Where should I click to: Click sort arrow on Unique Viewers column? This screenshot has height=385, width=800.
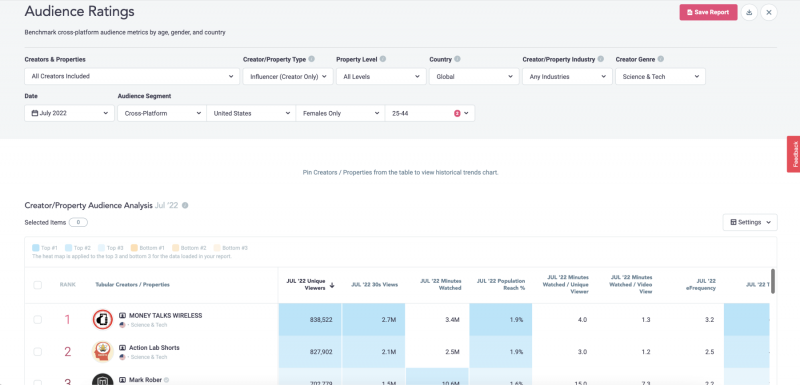(x=332, y=285)
